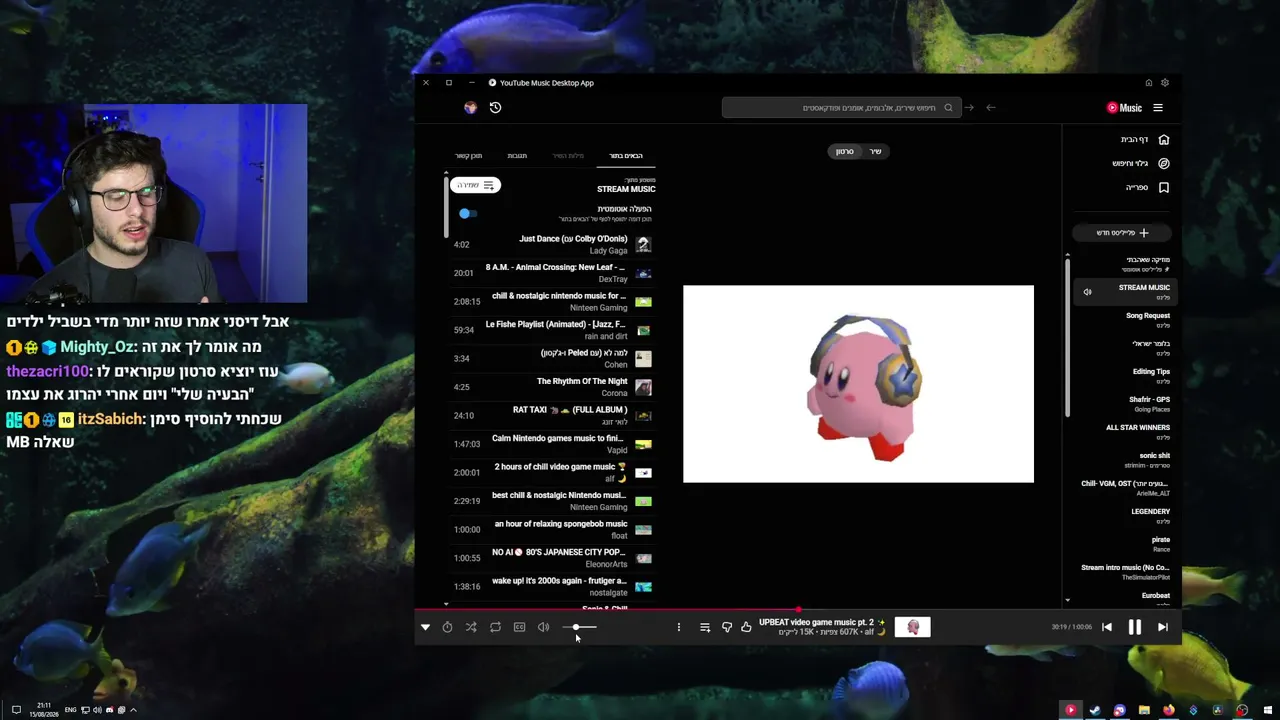This screenshot has height=720, width=1280.
Task: Navigate forward with the header arrow
Action: (968, 108)
